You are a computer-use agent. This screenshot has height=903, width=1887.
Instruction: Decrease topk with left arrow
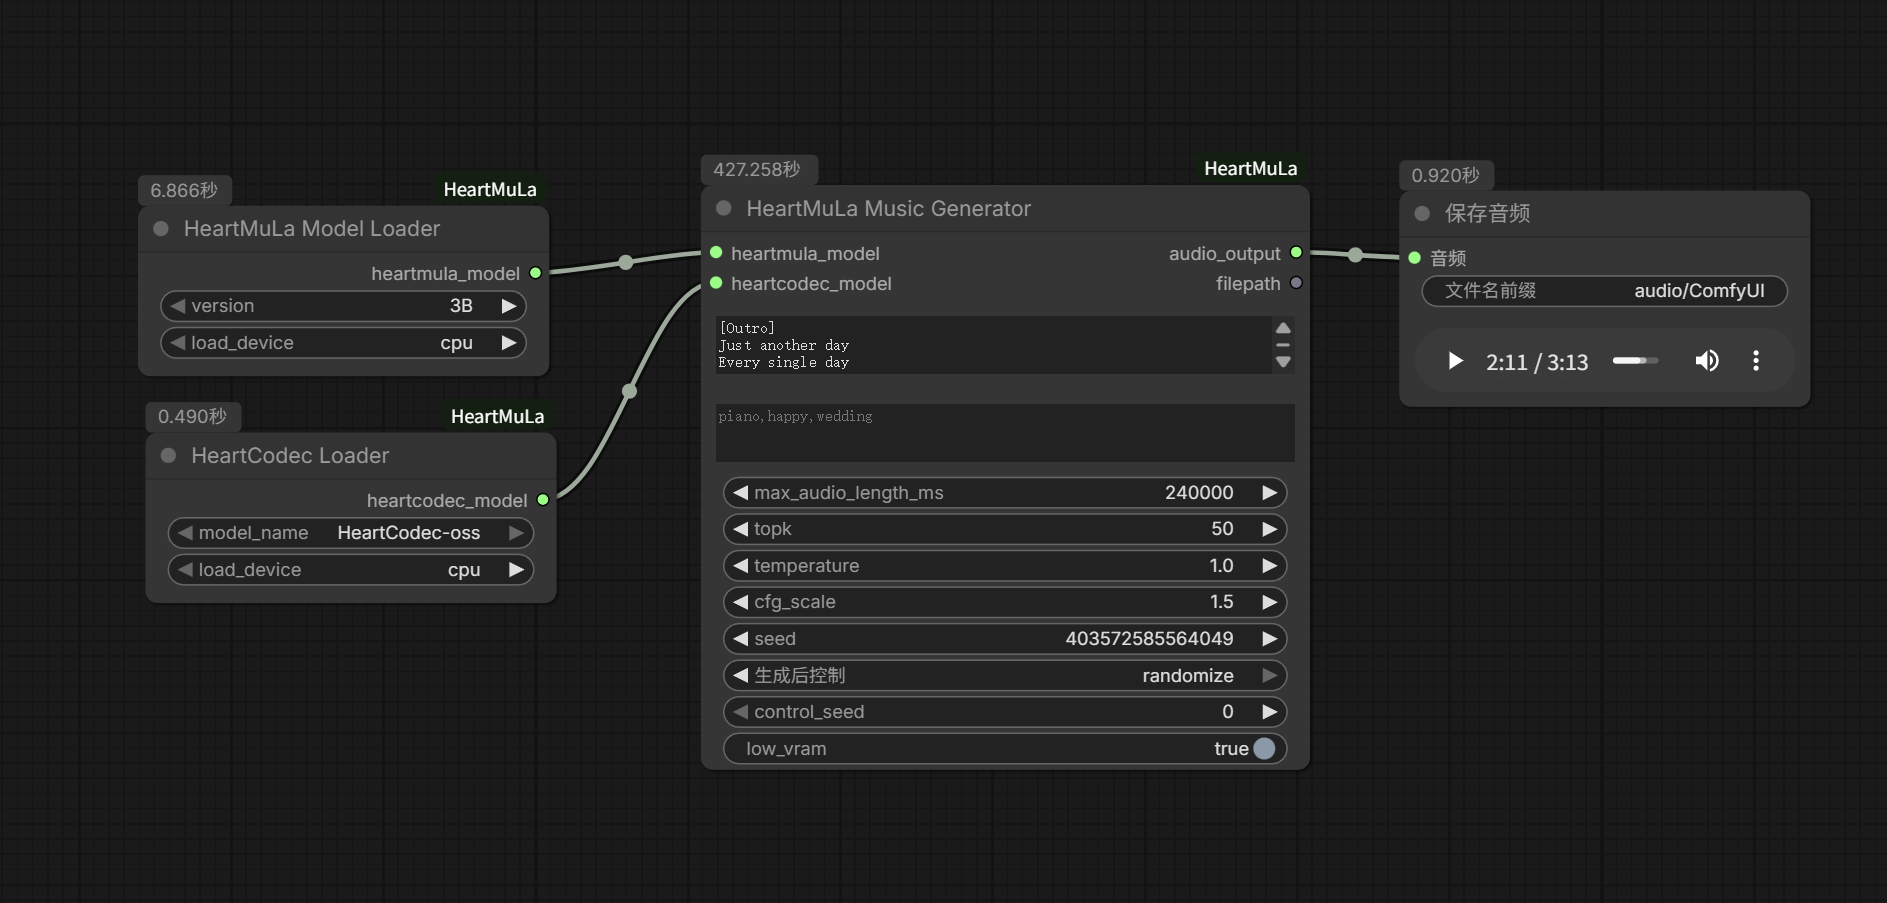pos(741,529)
